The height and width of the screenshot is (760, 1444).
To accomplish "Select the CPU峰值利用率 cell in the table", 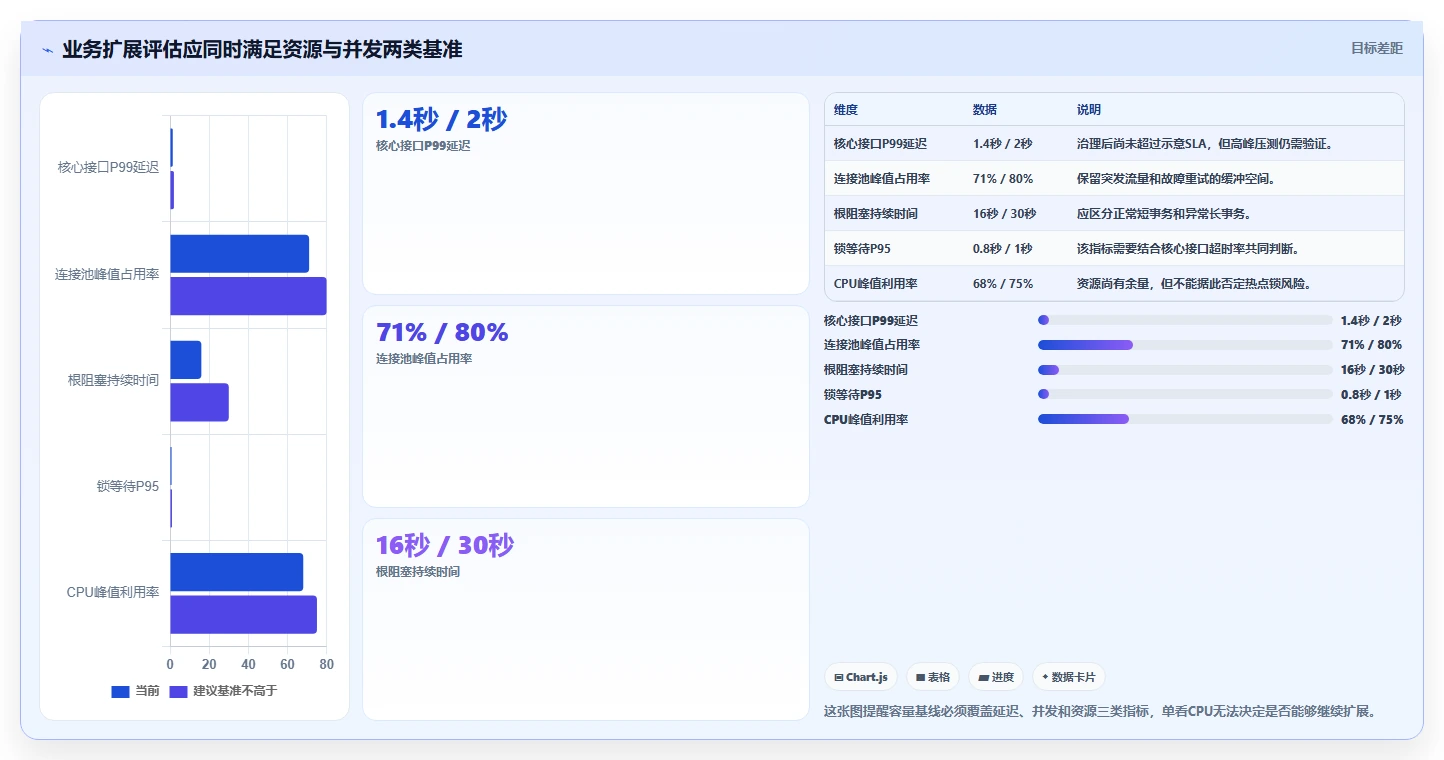I will [876, 283].
